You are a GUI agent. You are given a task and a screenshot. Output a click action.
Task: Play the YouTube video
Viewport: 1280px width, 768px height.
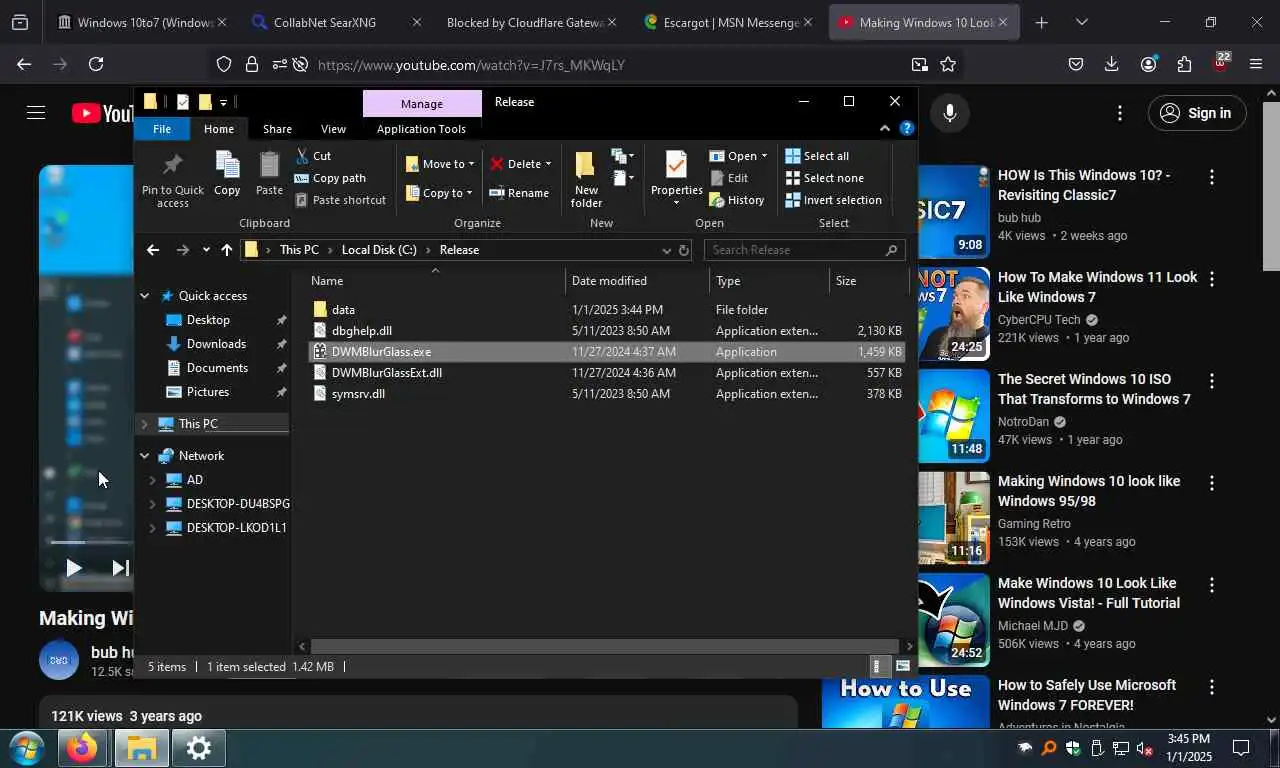[73, 568]
